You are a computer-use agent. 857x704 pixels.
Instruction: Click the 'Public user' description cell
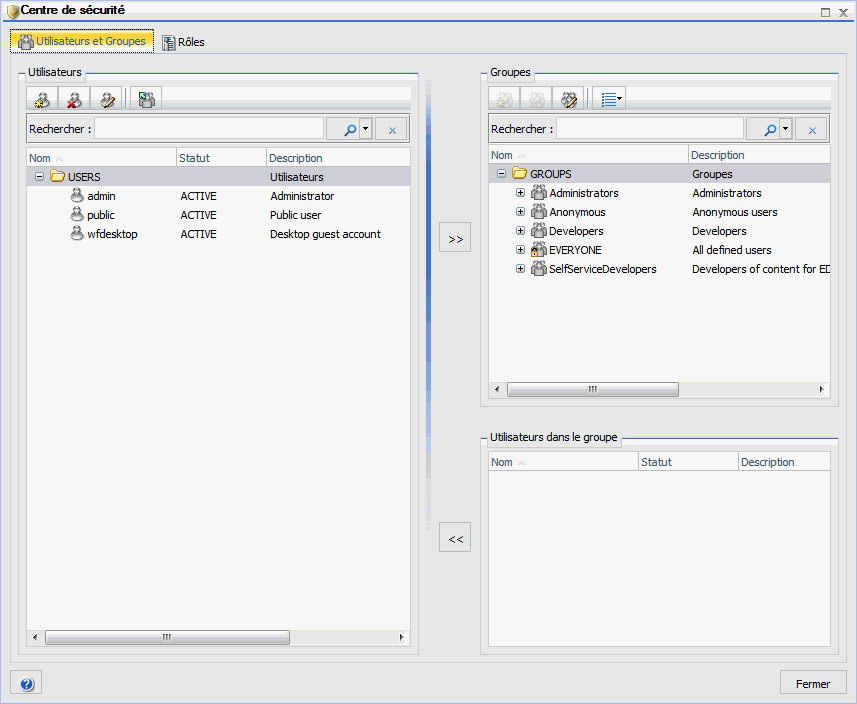pyautogui.click(x=296, y=215)
